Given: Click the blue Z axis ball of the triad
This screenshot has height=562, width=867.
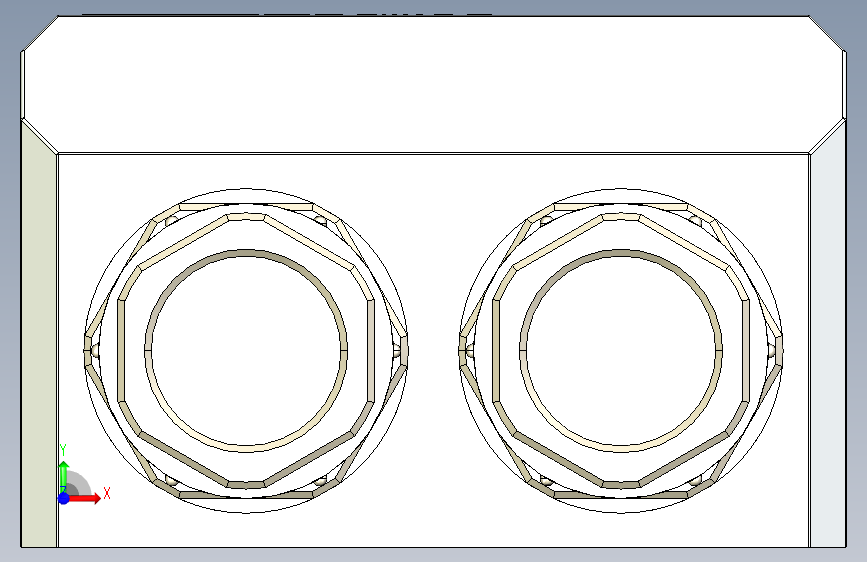Looking at the screenshot, I should 64,498.
